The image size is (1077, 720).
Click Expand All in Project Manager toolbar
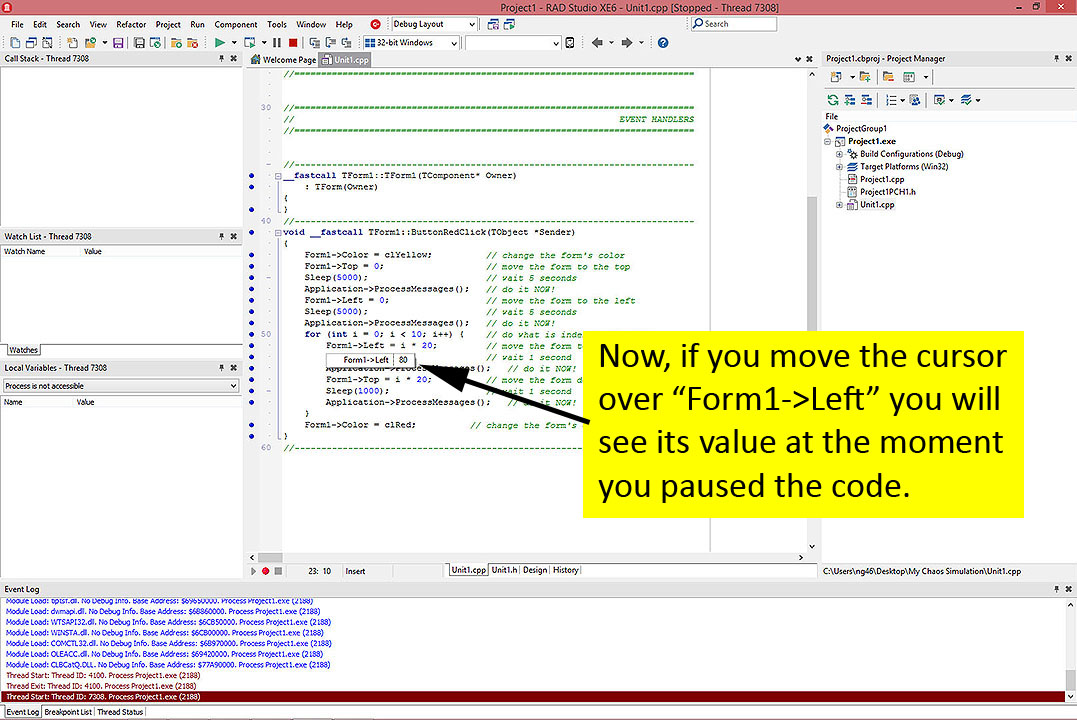tap(850, 100)
